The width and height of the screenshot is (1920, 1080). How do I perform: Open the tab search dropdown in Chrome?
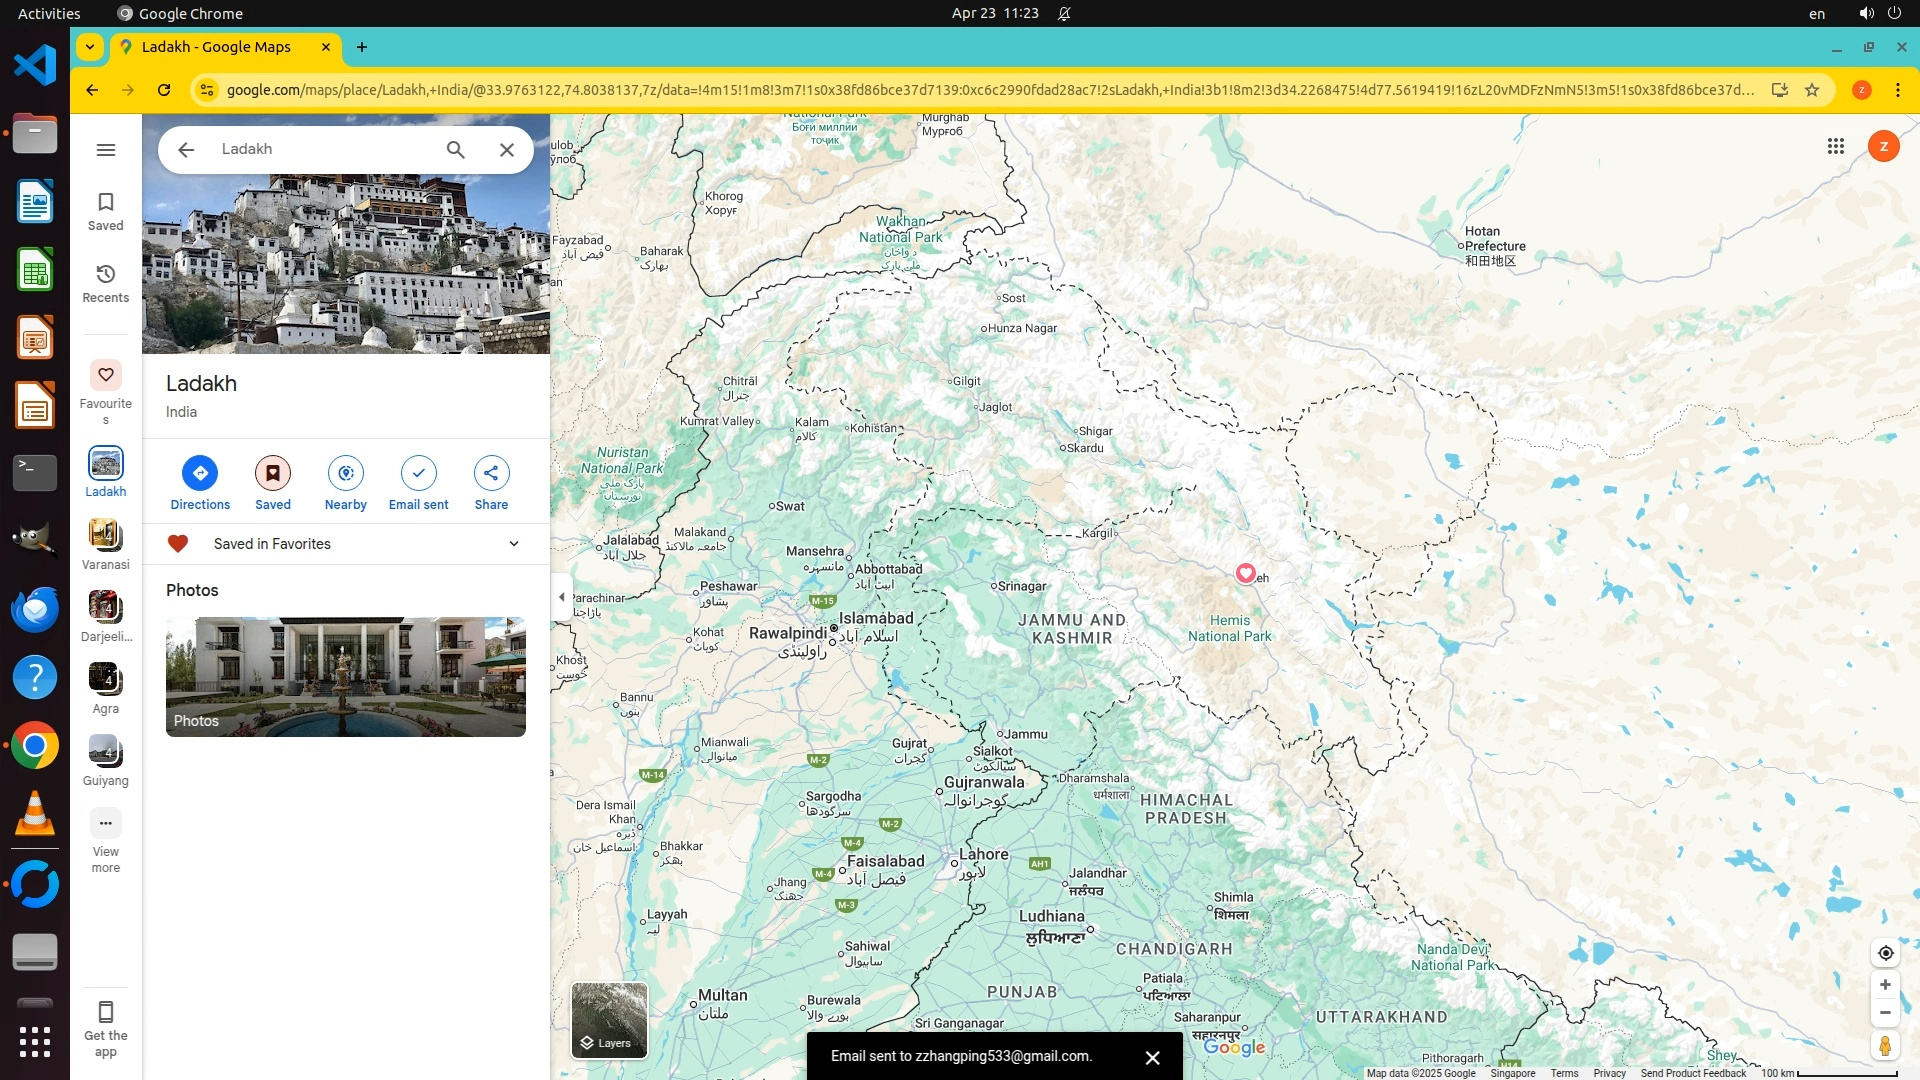(x=90, y=47)
